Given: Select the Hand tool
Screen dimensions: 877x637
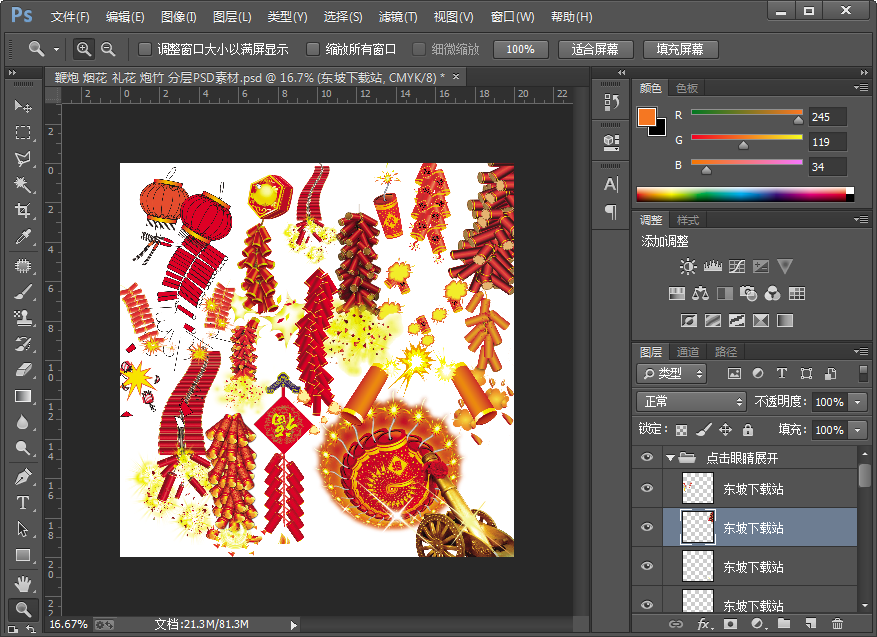Looking at the screenshot, I should (x=22, y=582).
